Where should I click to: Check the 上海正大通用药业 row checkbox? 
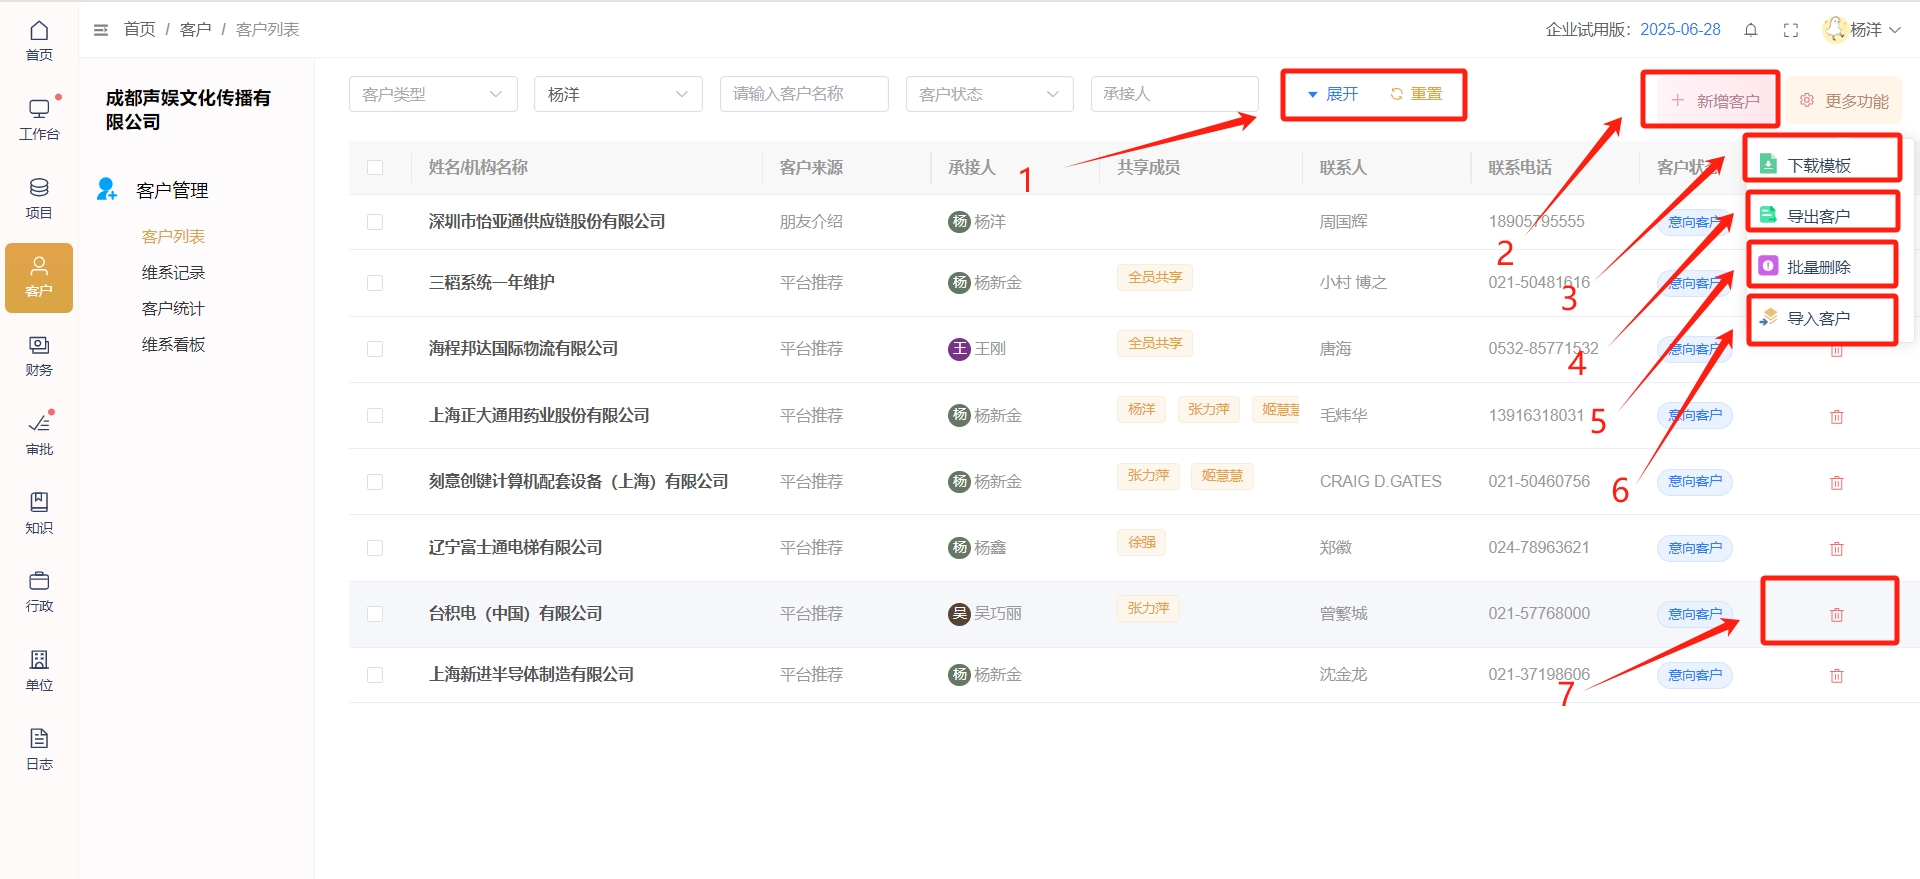click(375, 415)
